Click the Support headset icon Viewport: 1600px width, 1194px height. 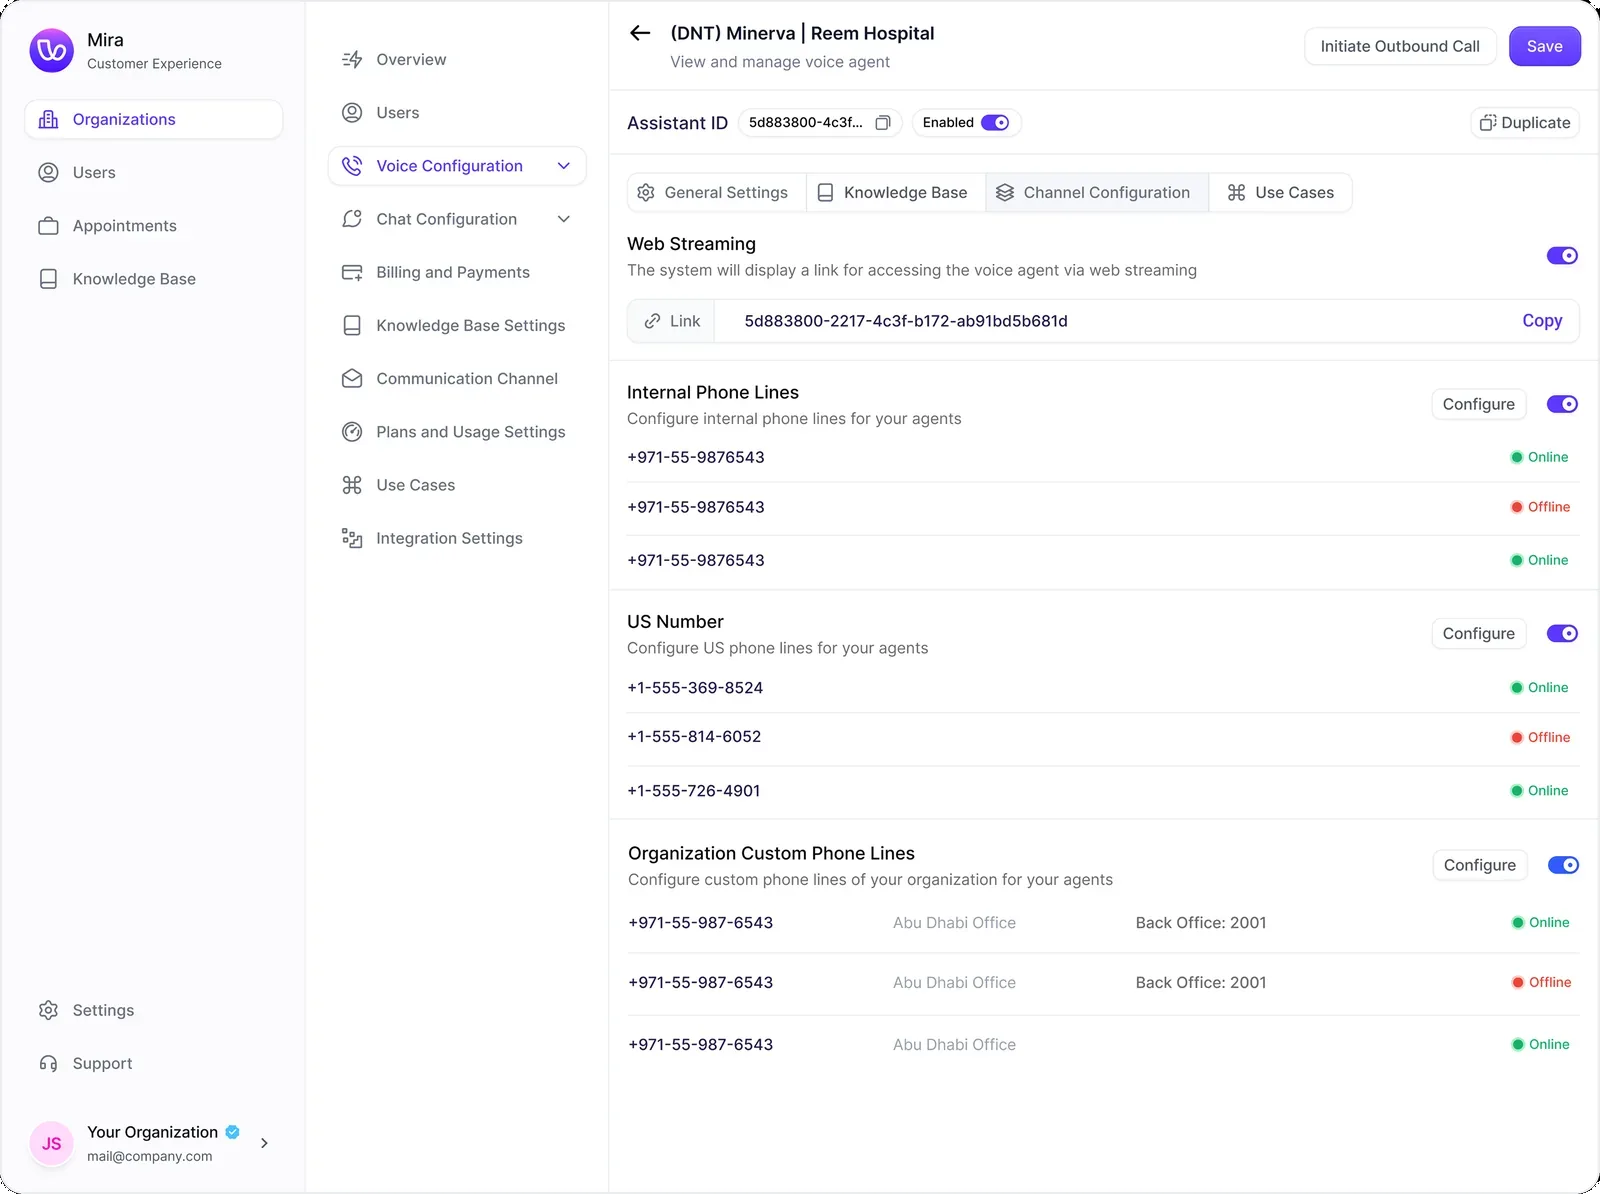[48, 1063]
